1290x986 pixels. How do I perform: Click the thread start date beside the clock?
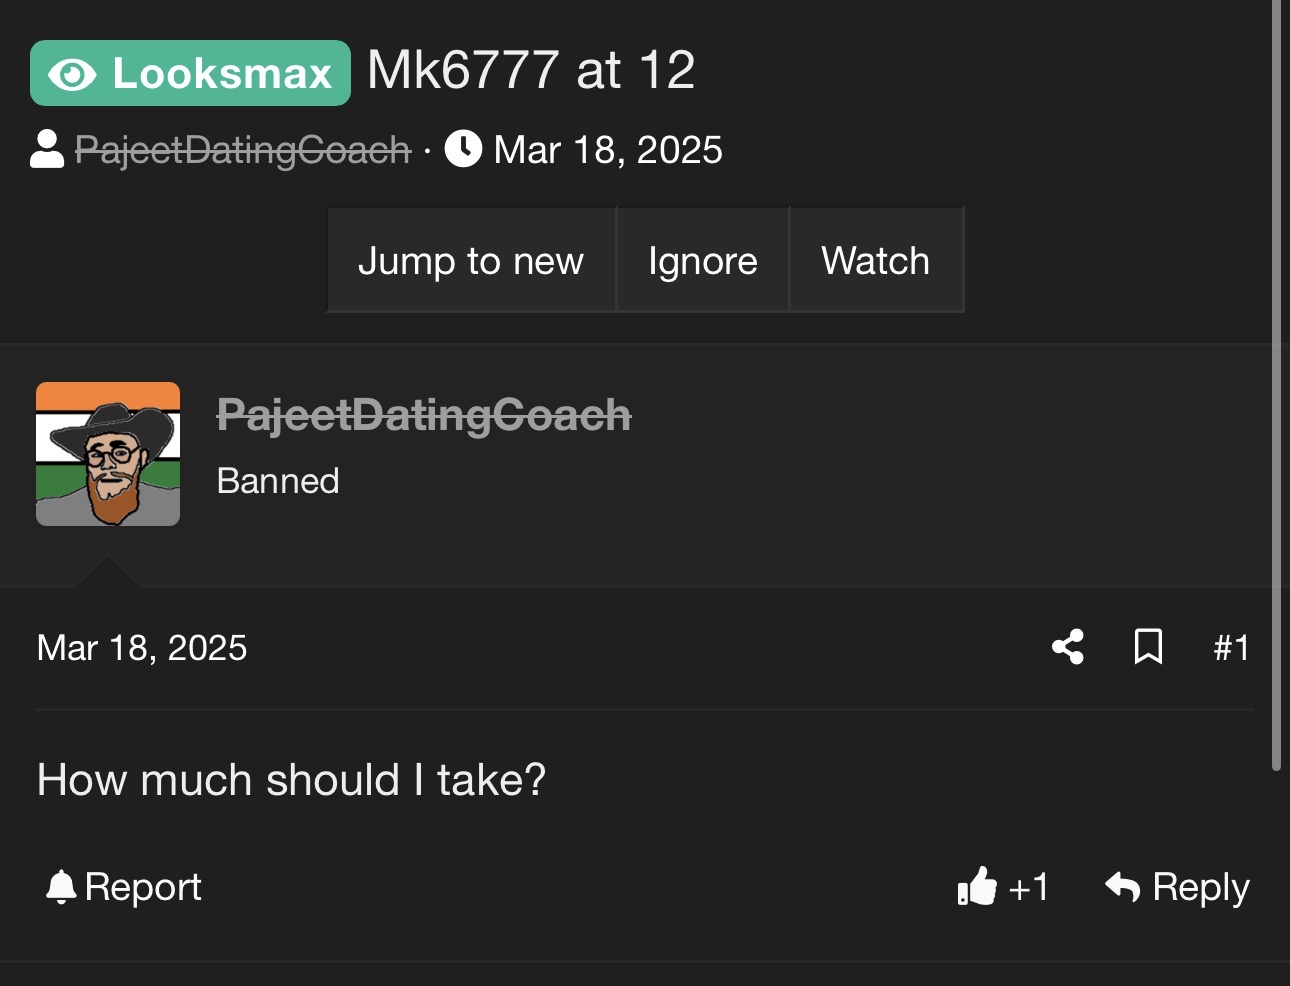[608, 150]
